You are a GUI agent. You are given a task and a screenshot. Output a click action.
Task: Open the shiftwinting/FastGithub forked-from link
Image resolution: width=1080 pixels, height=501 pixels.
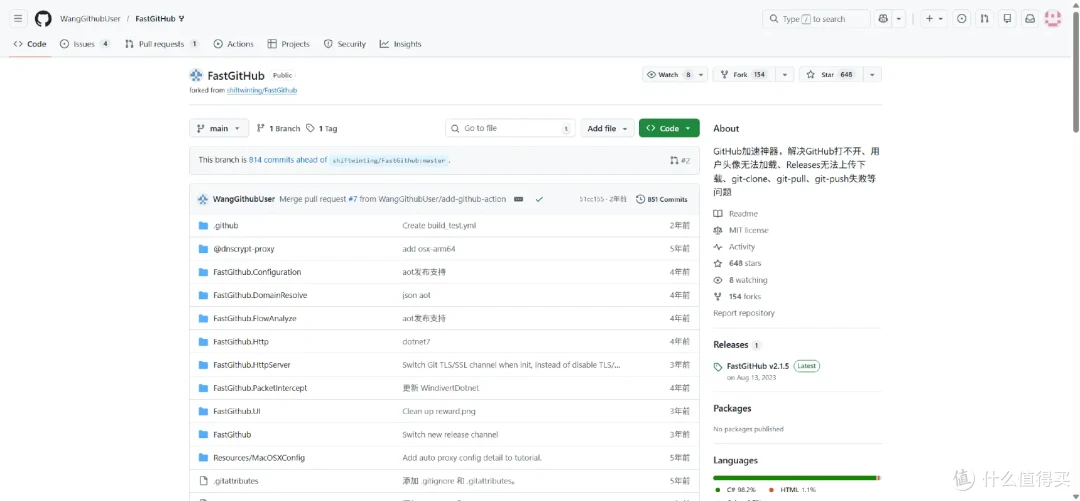click(x=262, y=90)
